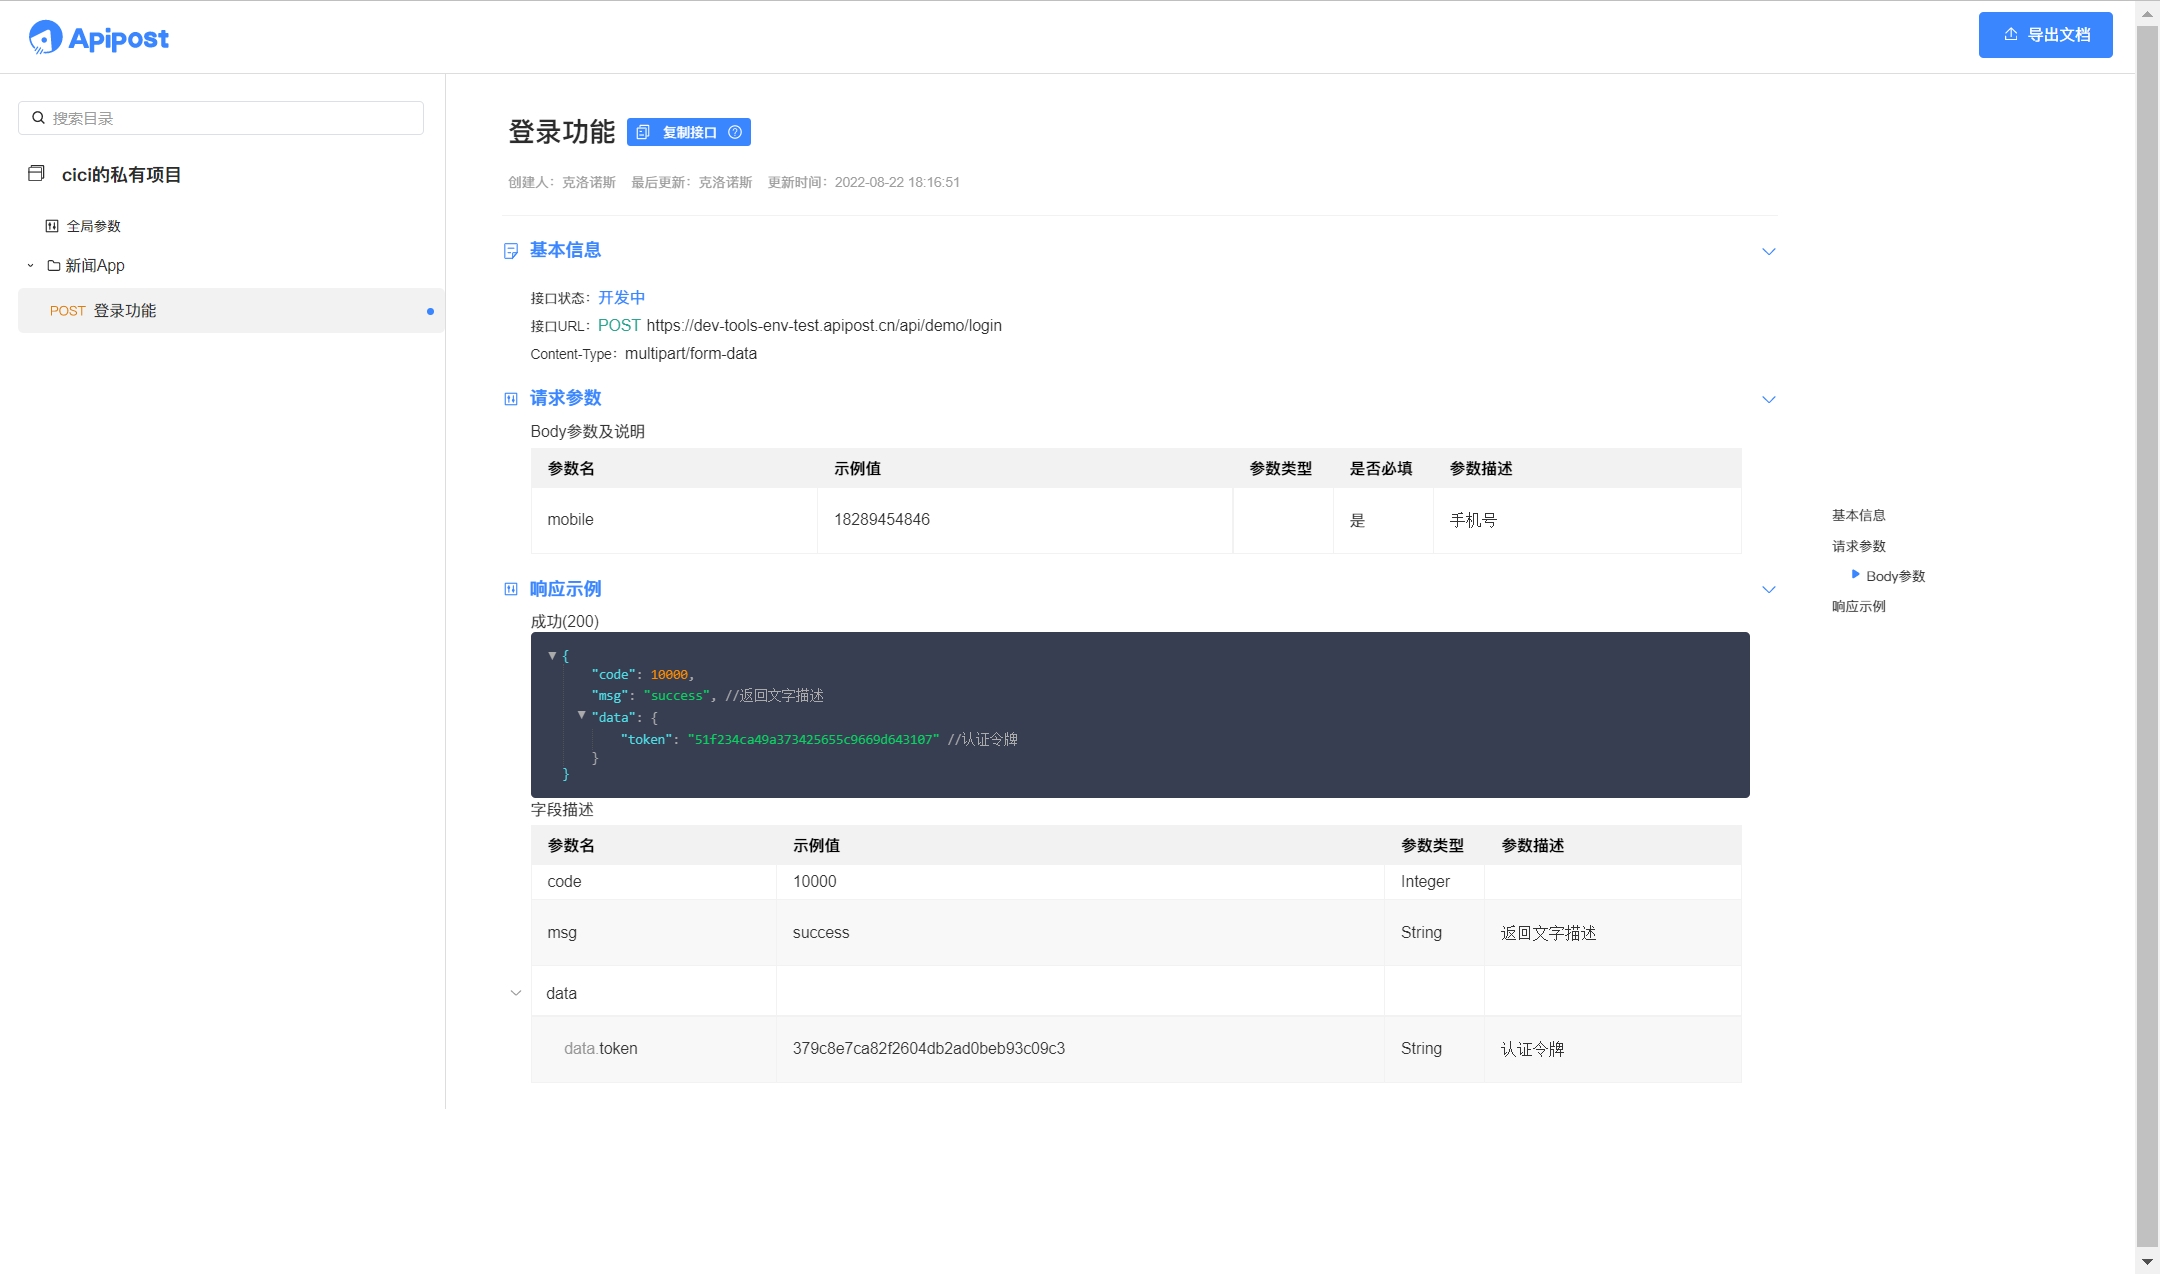
Task: Click the 请求参数 section icon
Action: [511, 399]
